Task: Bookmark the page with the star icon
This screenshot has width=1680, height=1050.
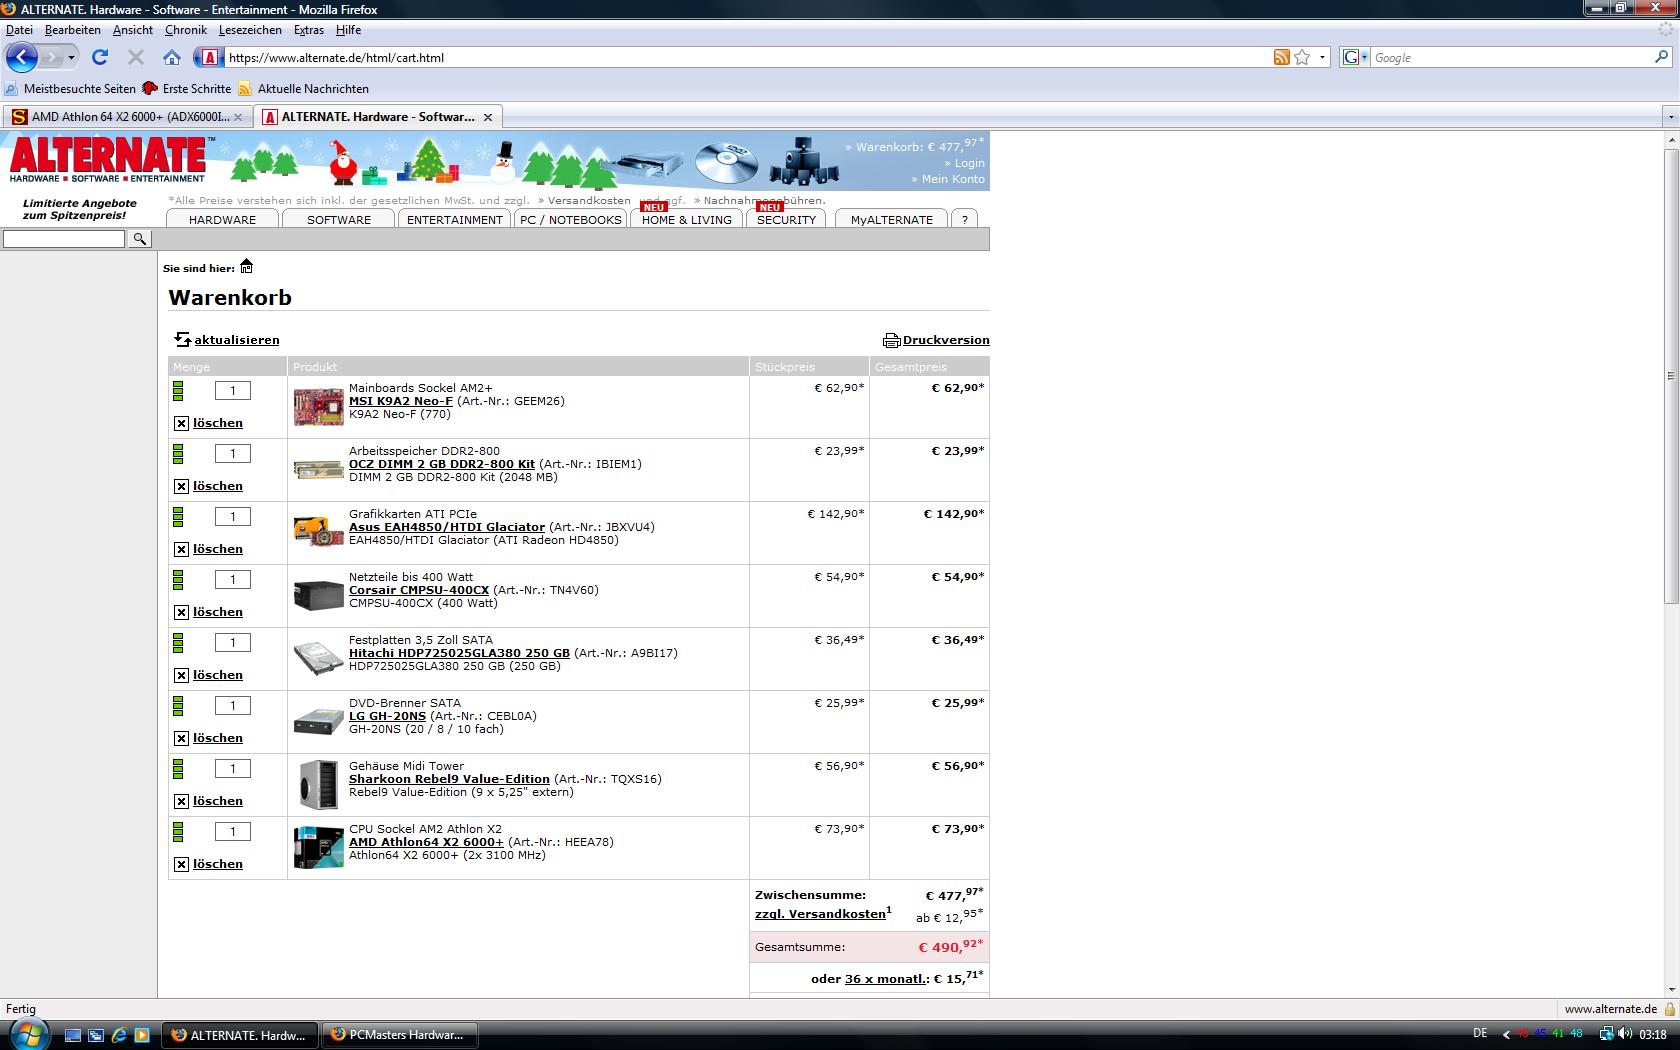Action: pos(1302,57)
